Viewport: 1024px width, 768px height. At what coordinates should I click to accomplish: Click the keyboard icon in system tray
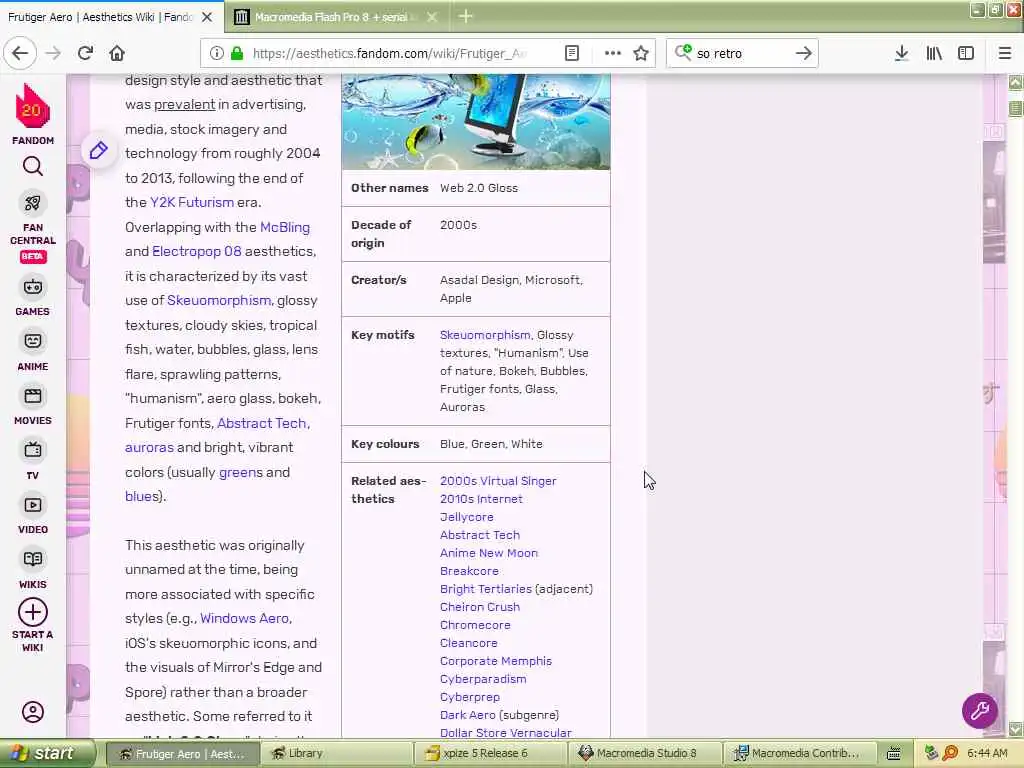coord(893,754)
